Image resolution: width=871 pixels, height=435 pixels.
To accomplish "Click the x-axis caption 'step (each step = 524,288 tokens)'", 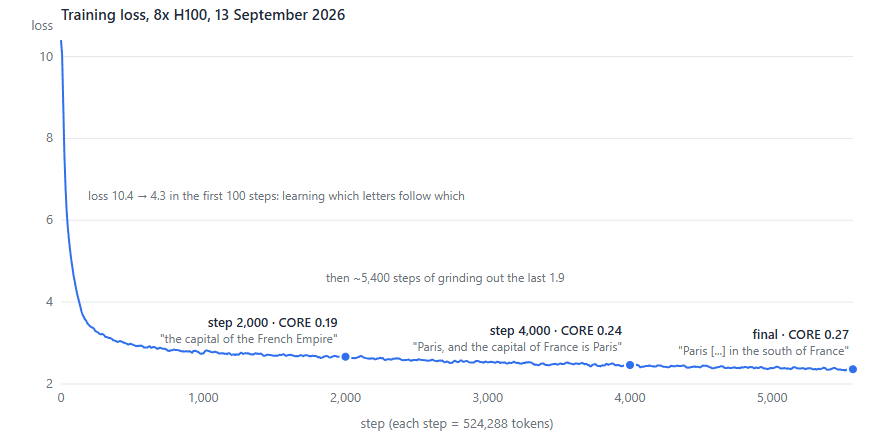I will click(457, 424).
